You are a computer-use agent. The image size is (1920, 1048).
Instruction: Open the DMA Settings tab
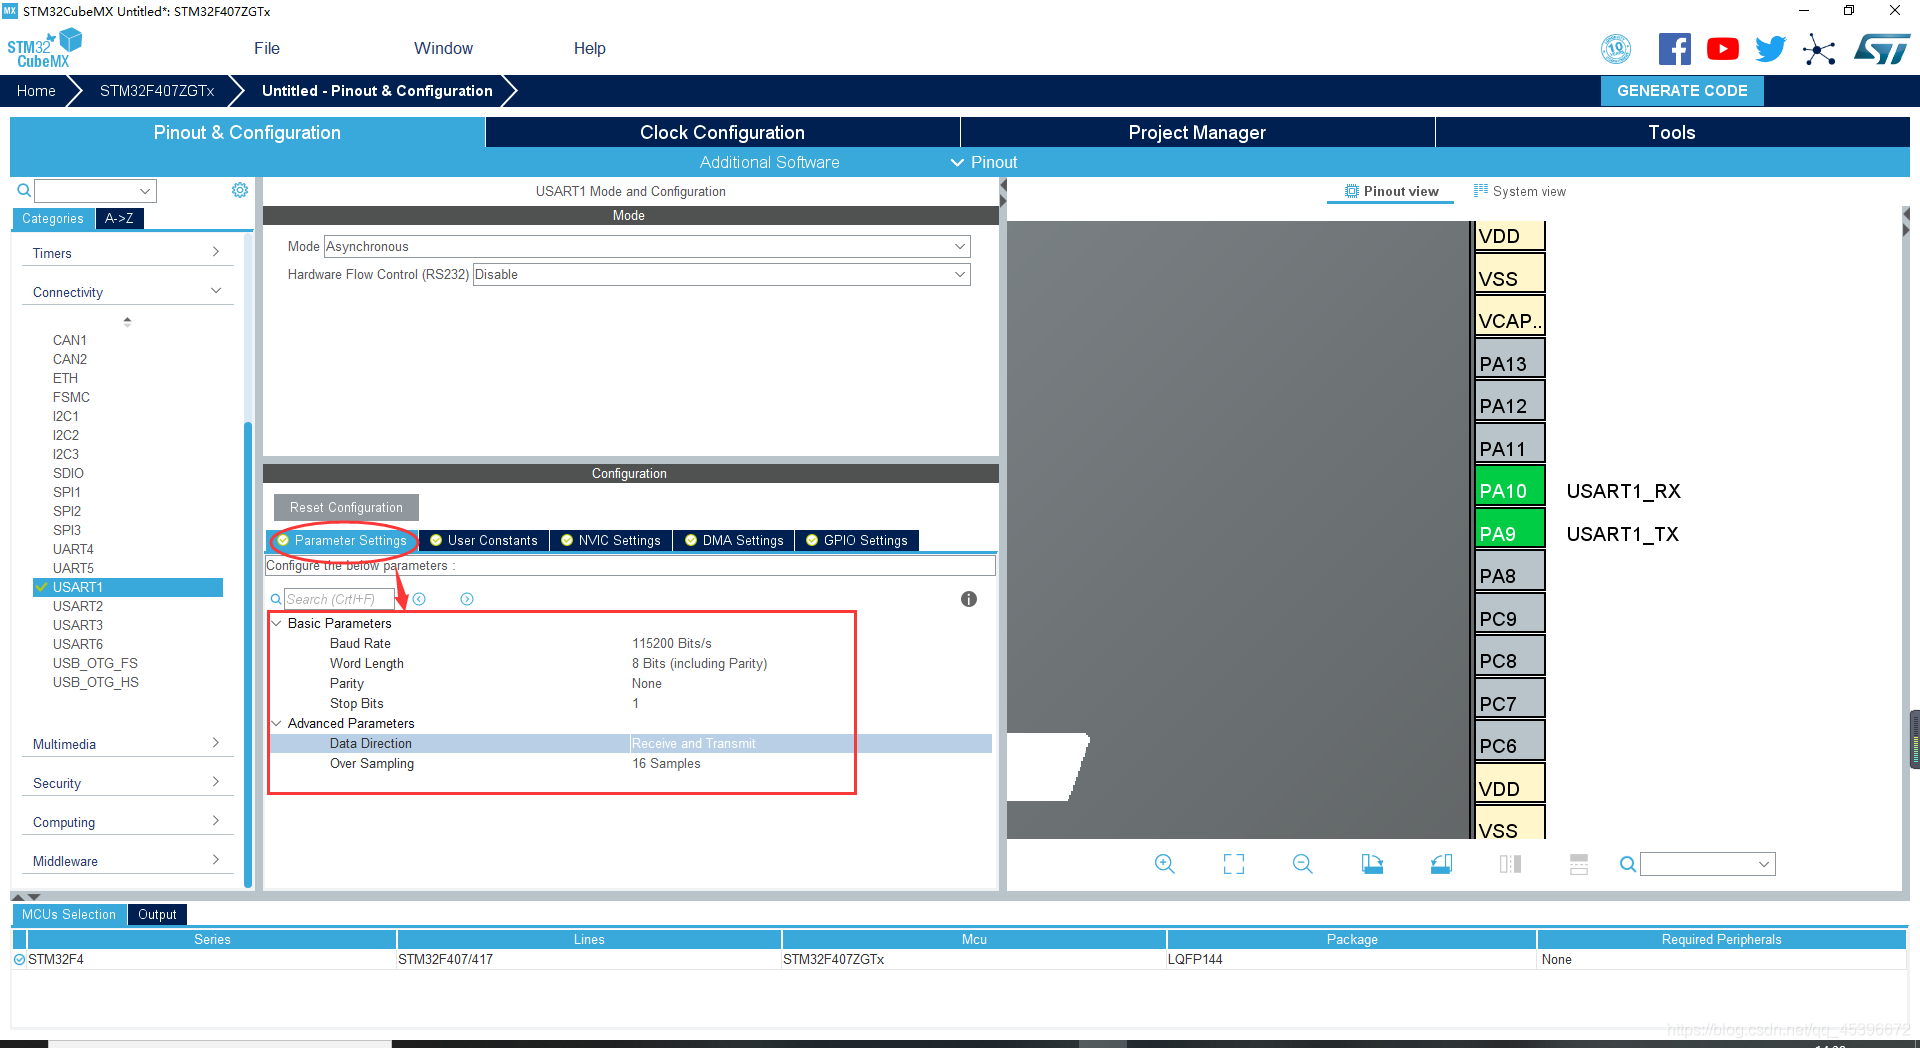point(734,540)
